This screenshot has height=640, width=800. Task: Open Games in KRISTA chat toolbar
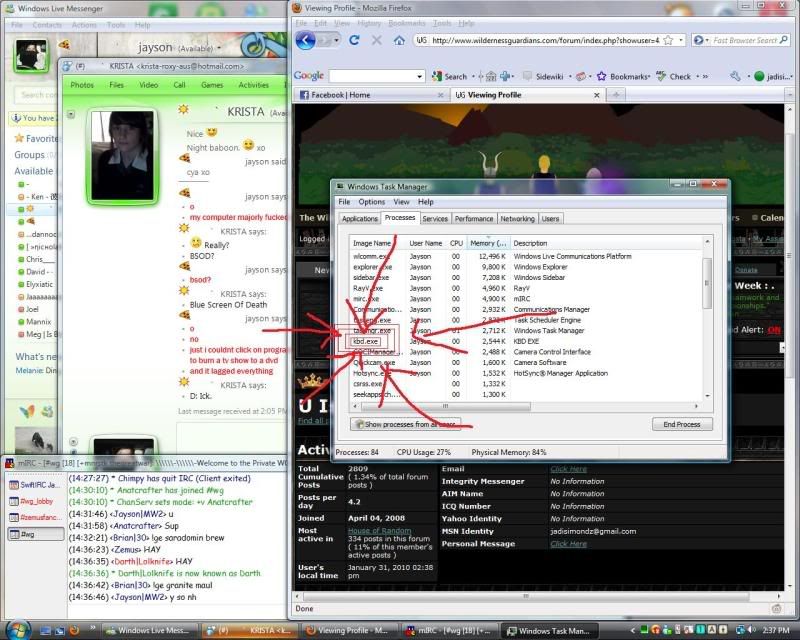click(x=212, y=85)
